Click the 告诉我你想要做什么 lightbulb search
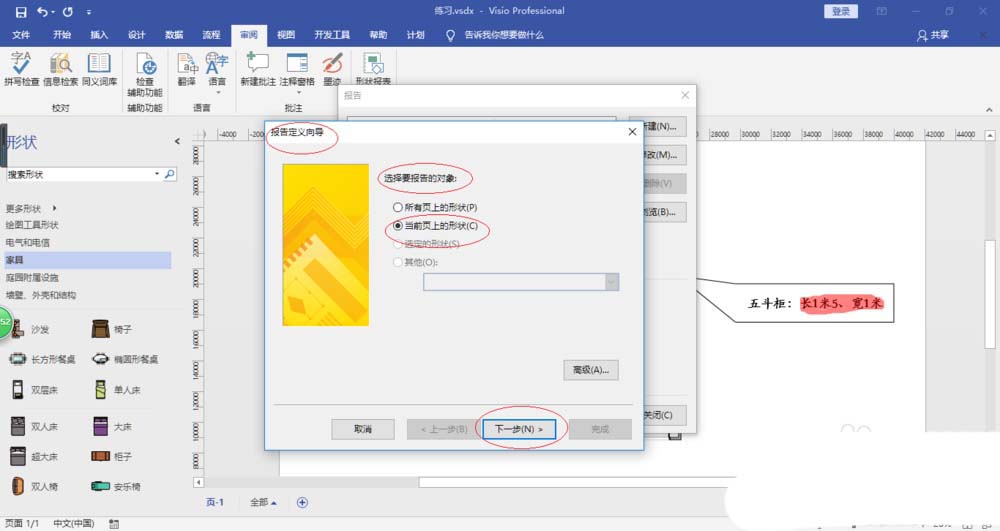 496,35
